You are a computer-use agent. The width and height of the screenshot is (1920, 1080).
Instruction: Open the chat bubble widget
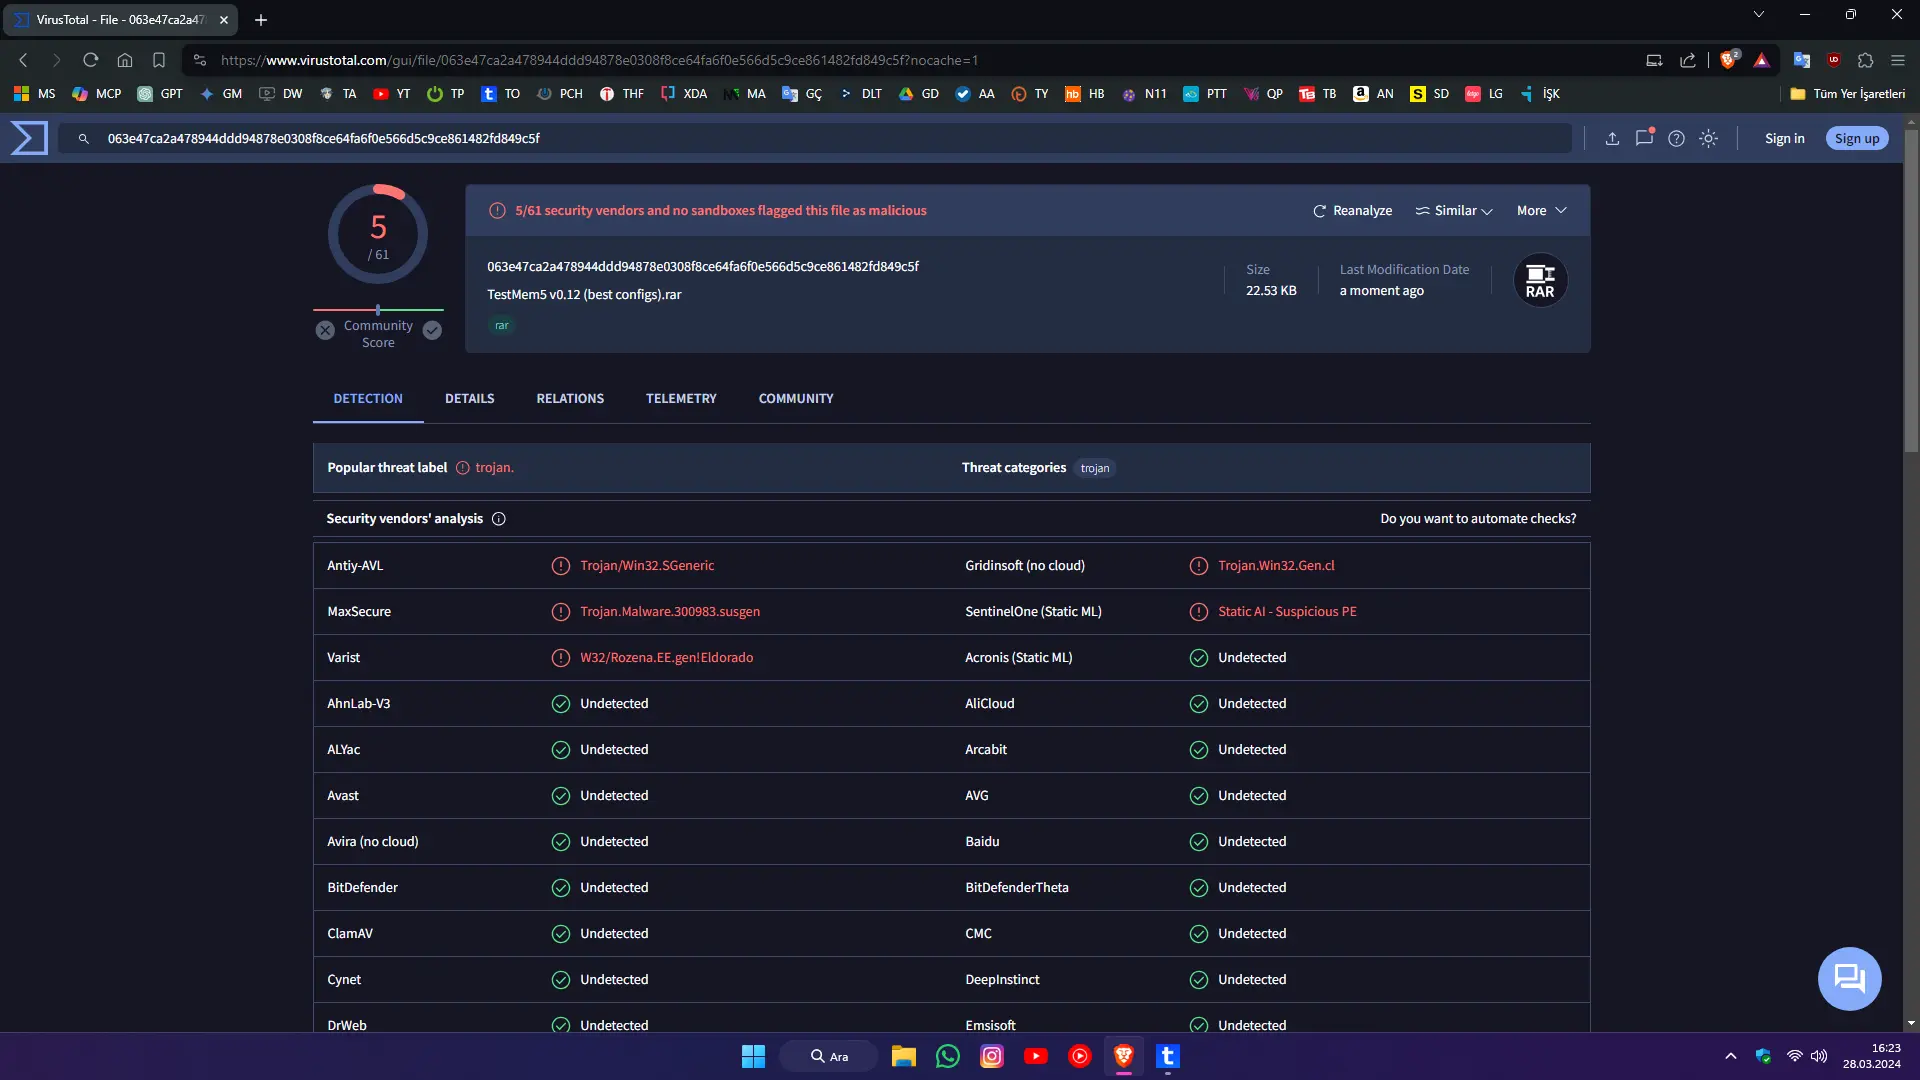[x=1849, y=978]
